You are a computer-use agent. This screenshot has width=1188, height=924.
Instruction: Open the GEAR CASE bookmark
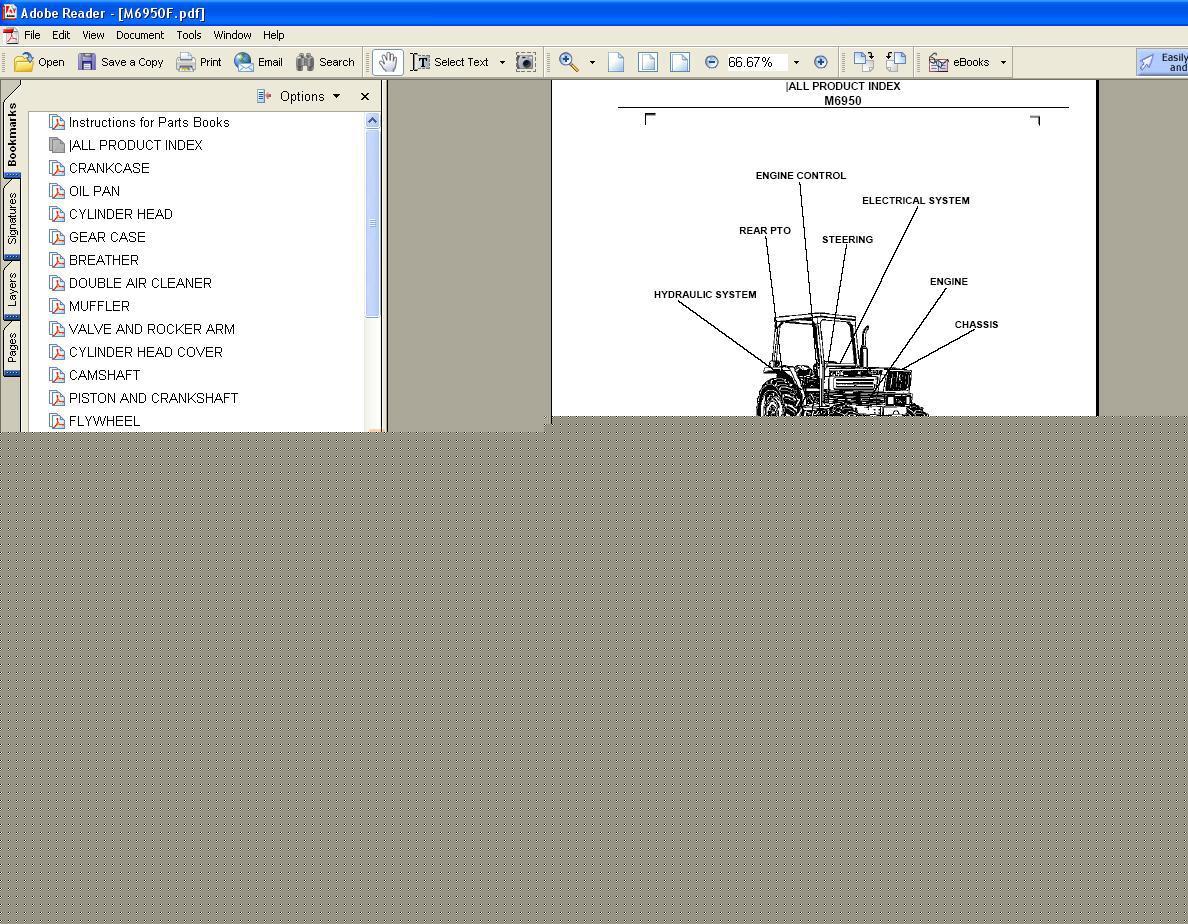[107, 237]
